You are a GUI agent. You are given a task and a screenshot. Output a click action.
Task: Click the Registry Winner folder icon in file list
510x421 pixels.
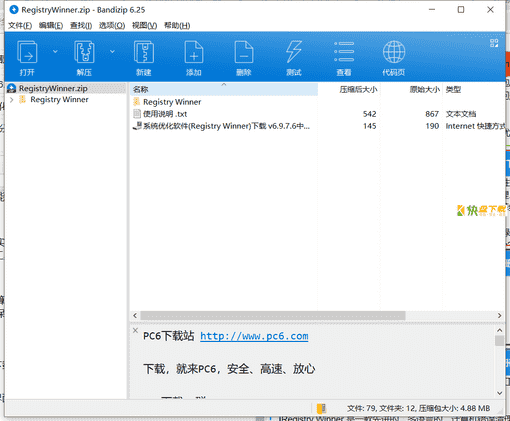pos(136,102)
